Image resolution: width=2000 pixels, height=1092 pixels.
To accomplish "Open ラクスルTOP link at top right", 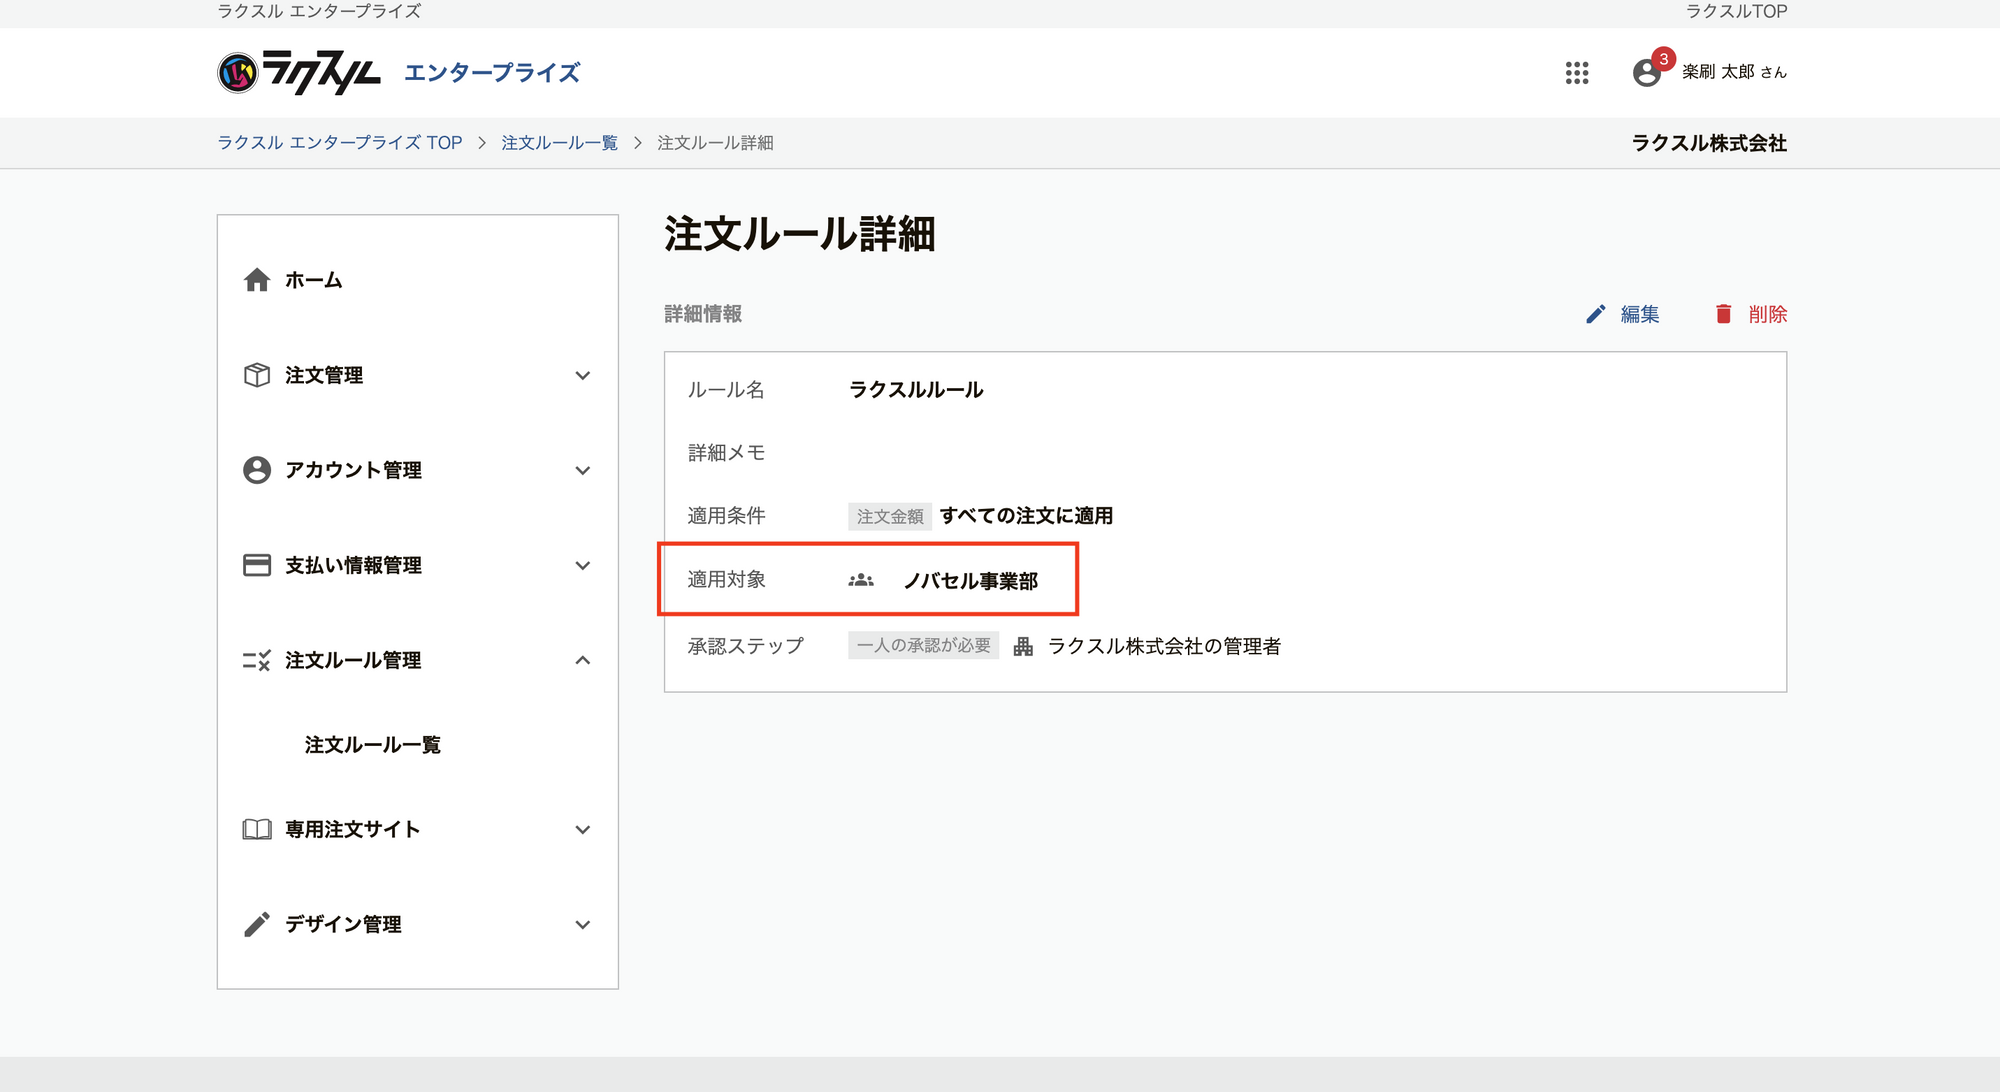I will (x=1737, y=11).
